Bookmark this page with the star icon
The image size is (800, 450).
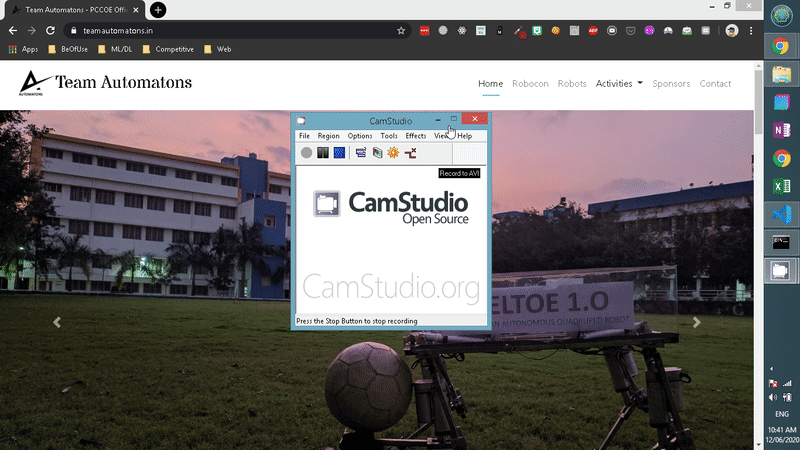pos(401,31)
